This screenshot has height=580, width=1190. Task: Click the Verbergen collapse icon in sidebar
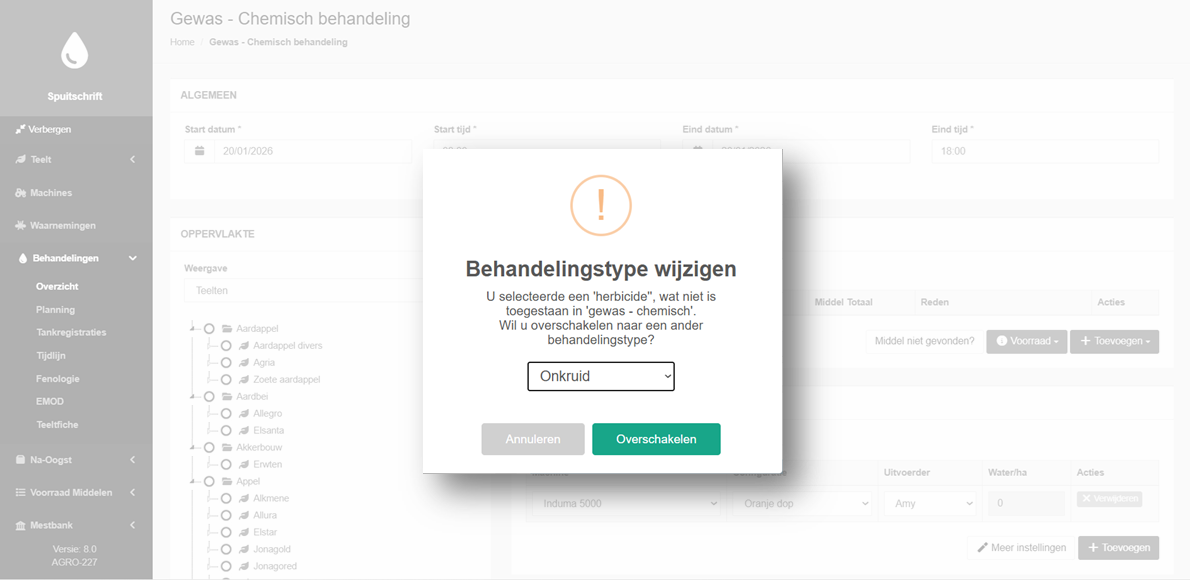(x=20, y=130)
